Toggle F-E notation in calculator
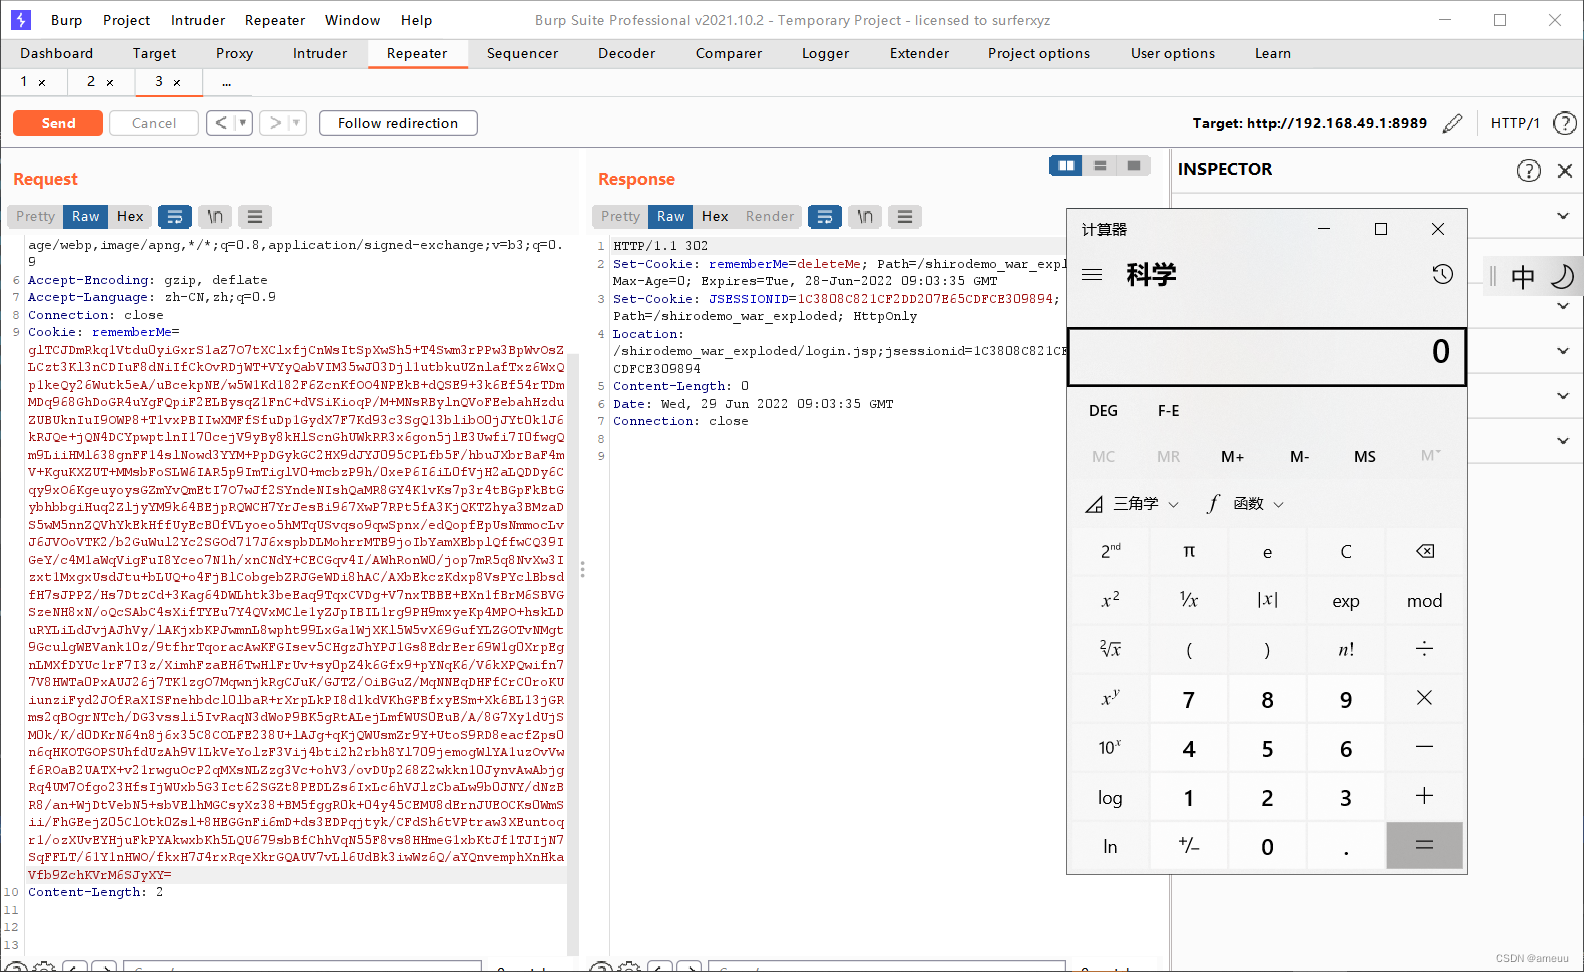Screen dimensions: 1584x972 [1169, 410]
